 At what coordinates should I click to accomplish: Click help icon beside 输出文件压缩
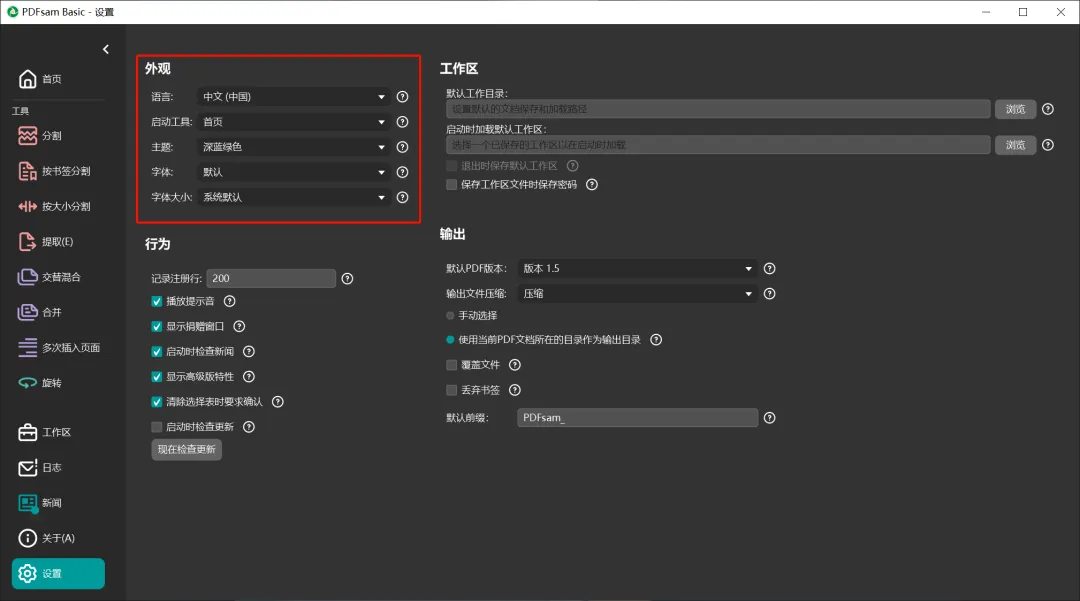tap(770, 294)
